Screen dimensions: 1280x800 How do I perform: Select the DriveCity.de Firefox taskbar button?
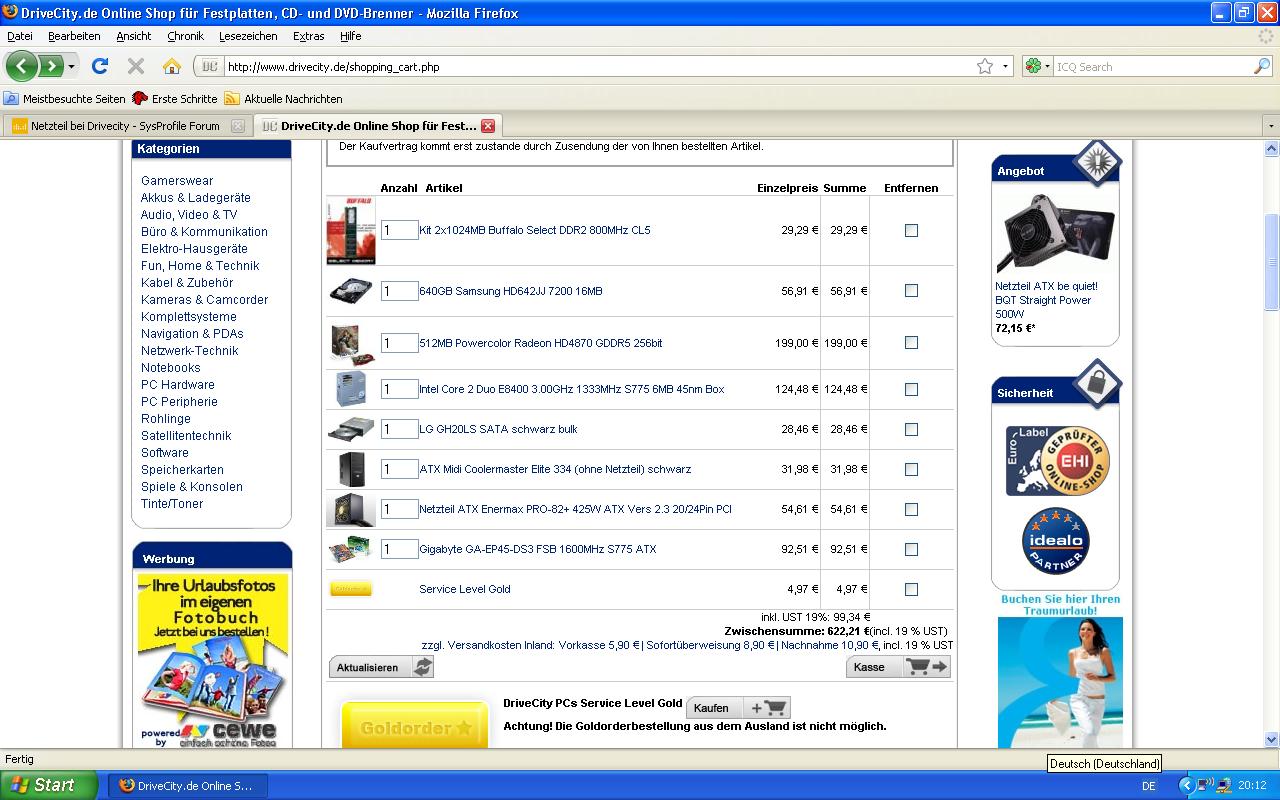[188, 786]
